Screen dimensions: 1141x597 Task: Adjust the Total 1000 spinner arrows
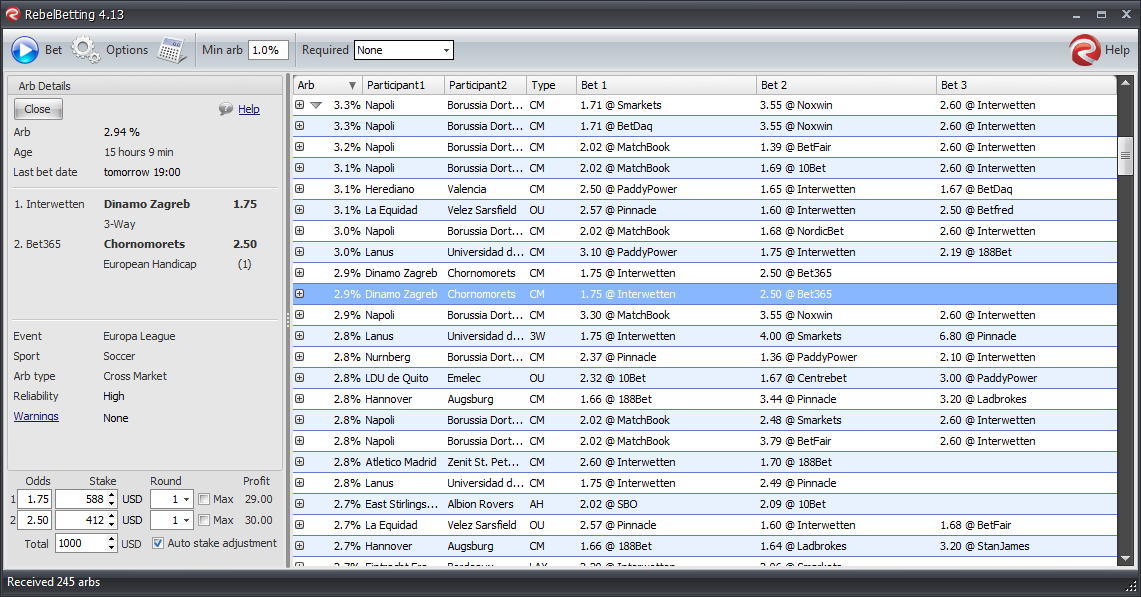(111, 543)
